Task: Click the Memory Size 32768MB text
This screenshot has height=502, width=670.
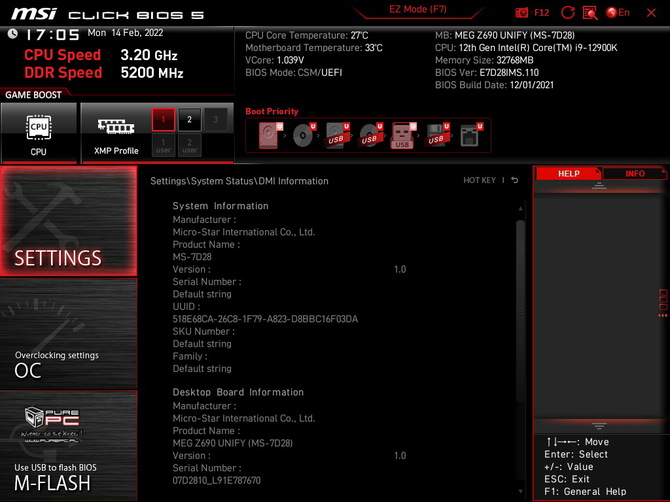Action: click(484, 60)
